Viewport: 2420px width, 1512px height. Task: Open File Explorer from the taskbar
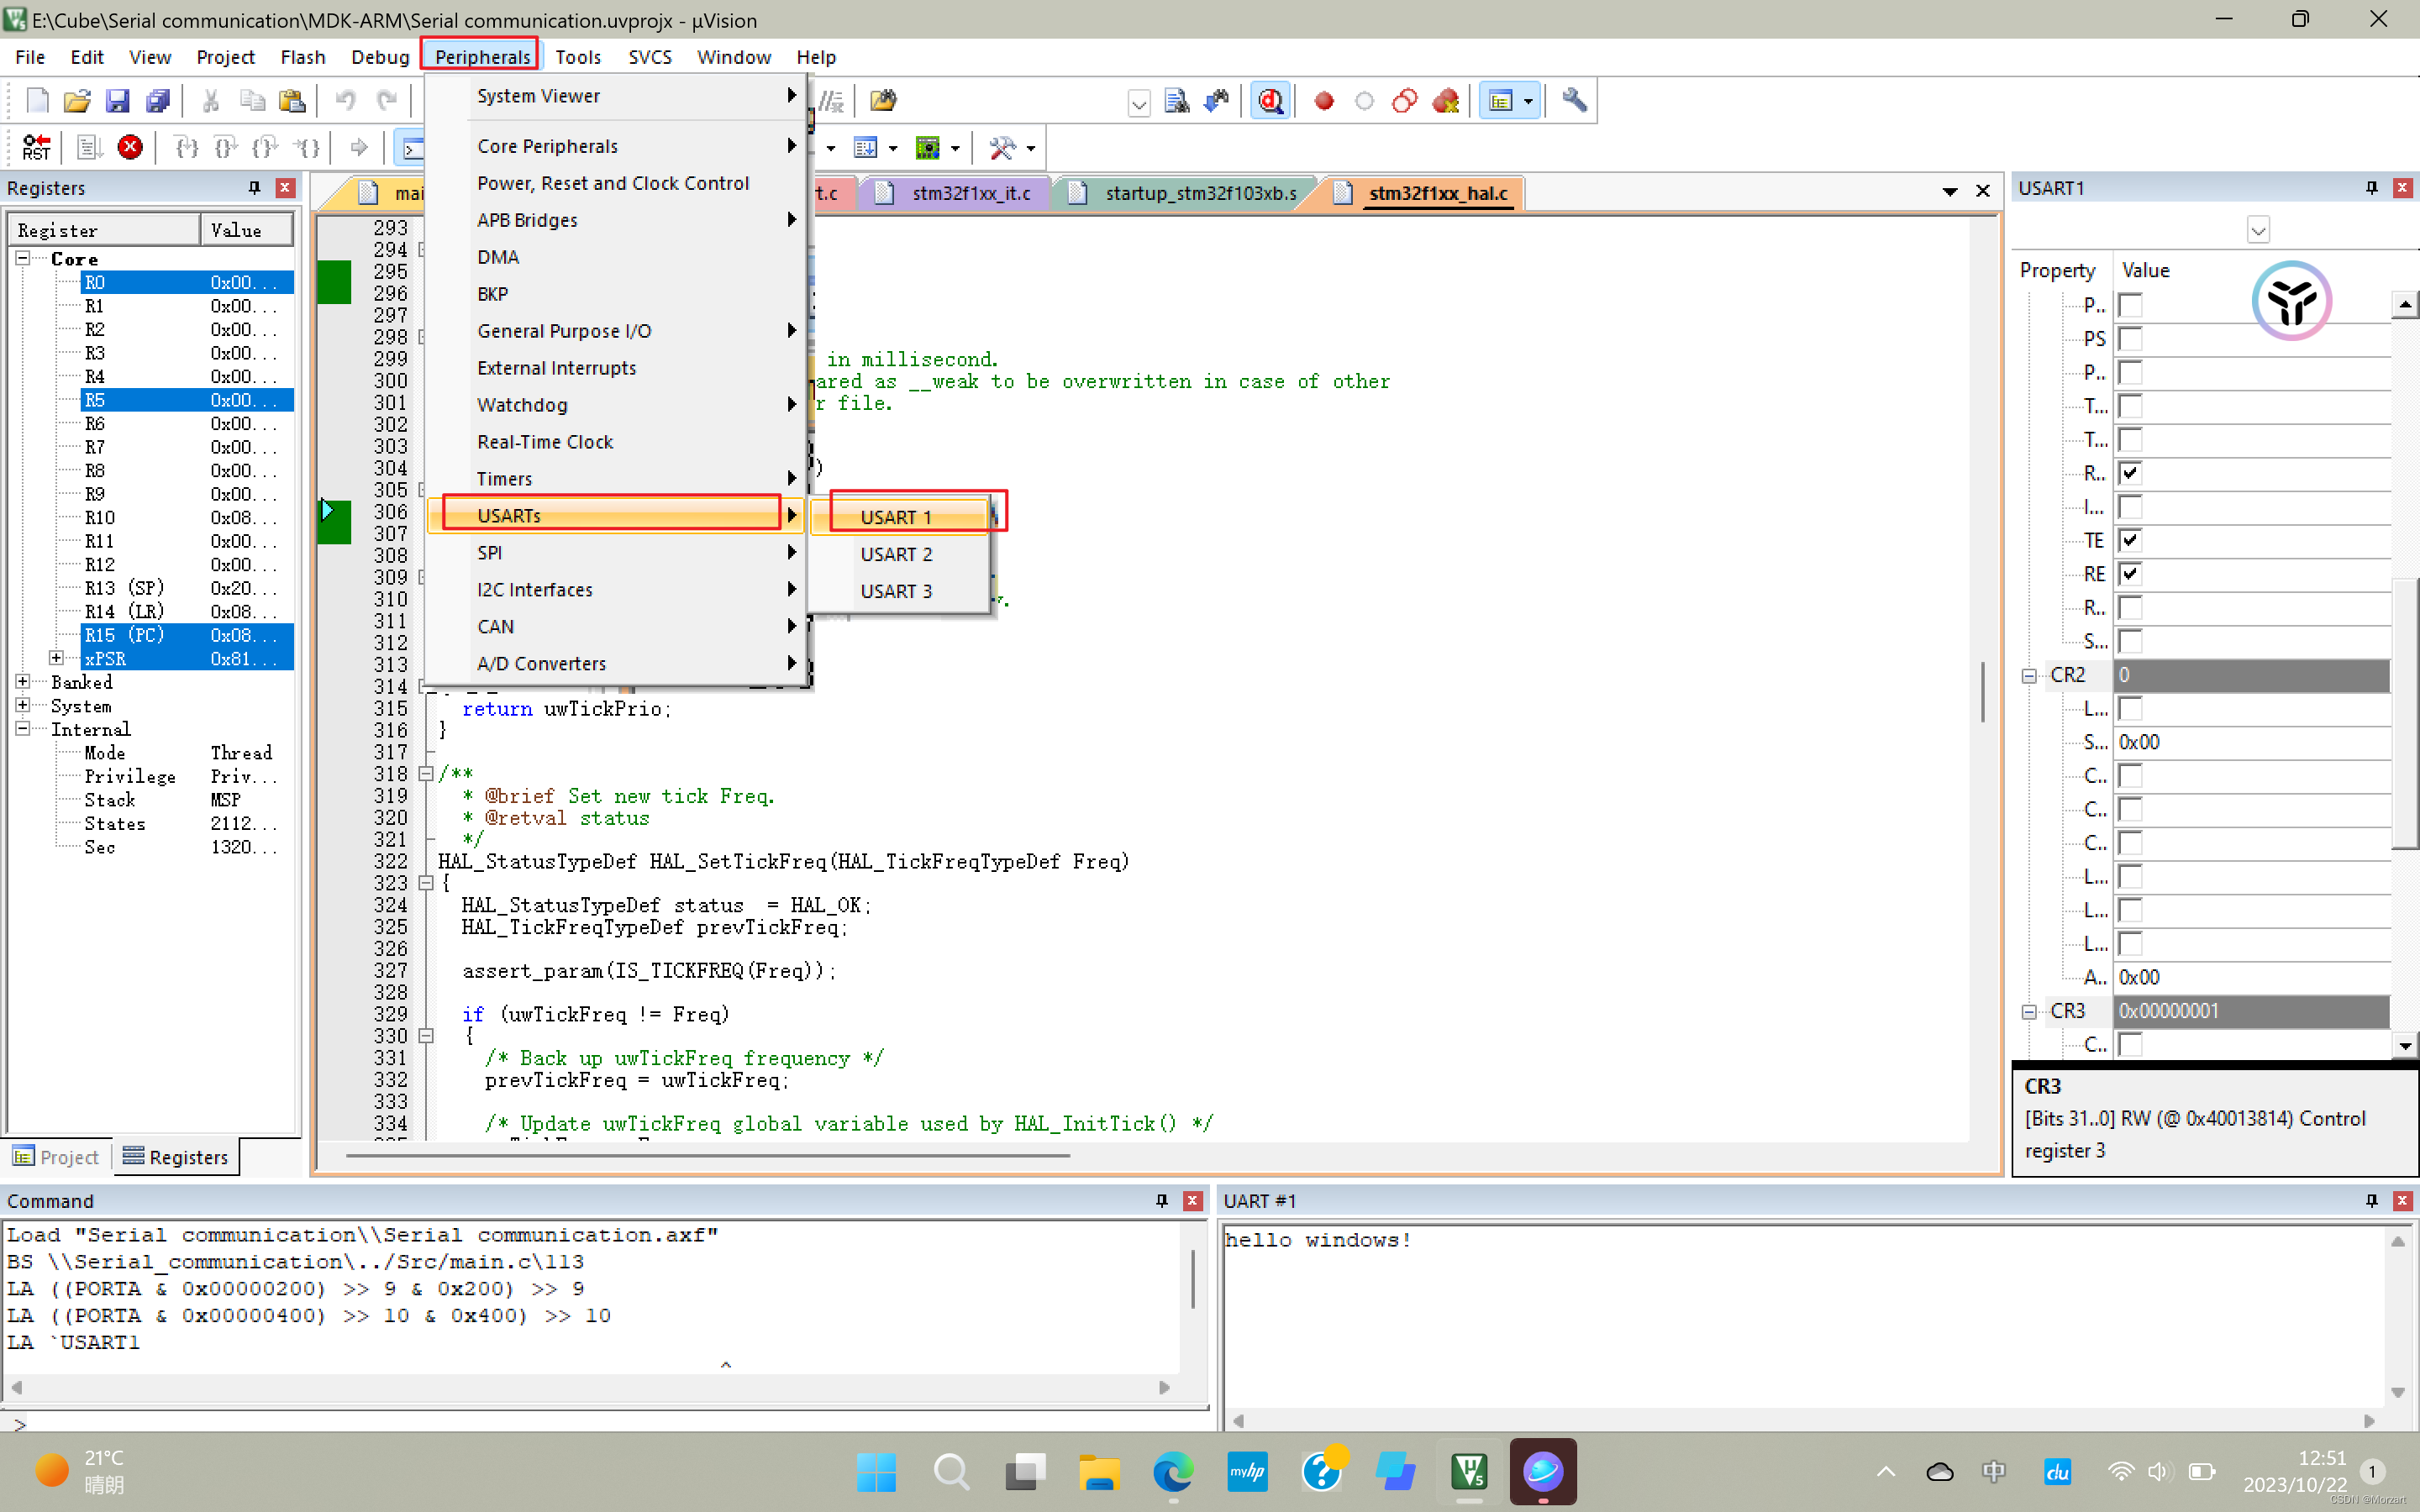(1098, 1471)
